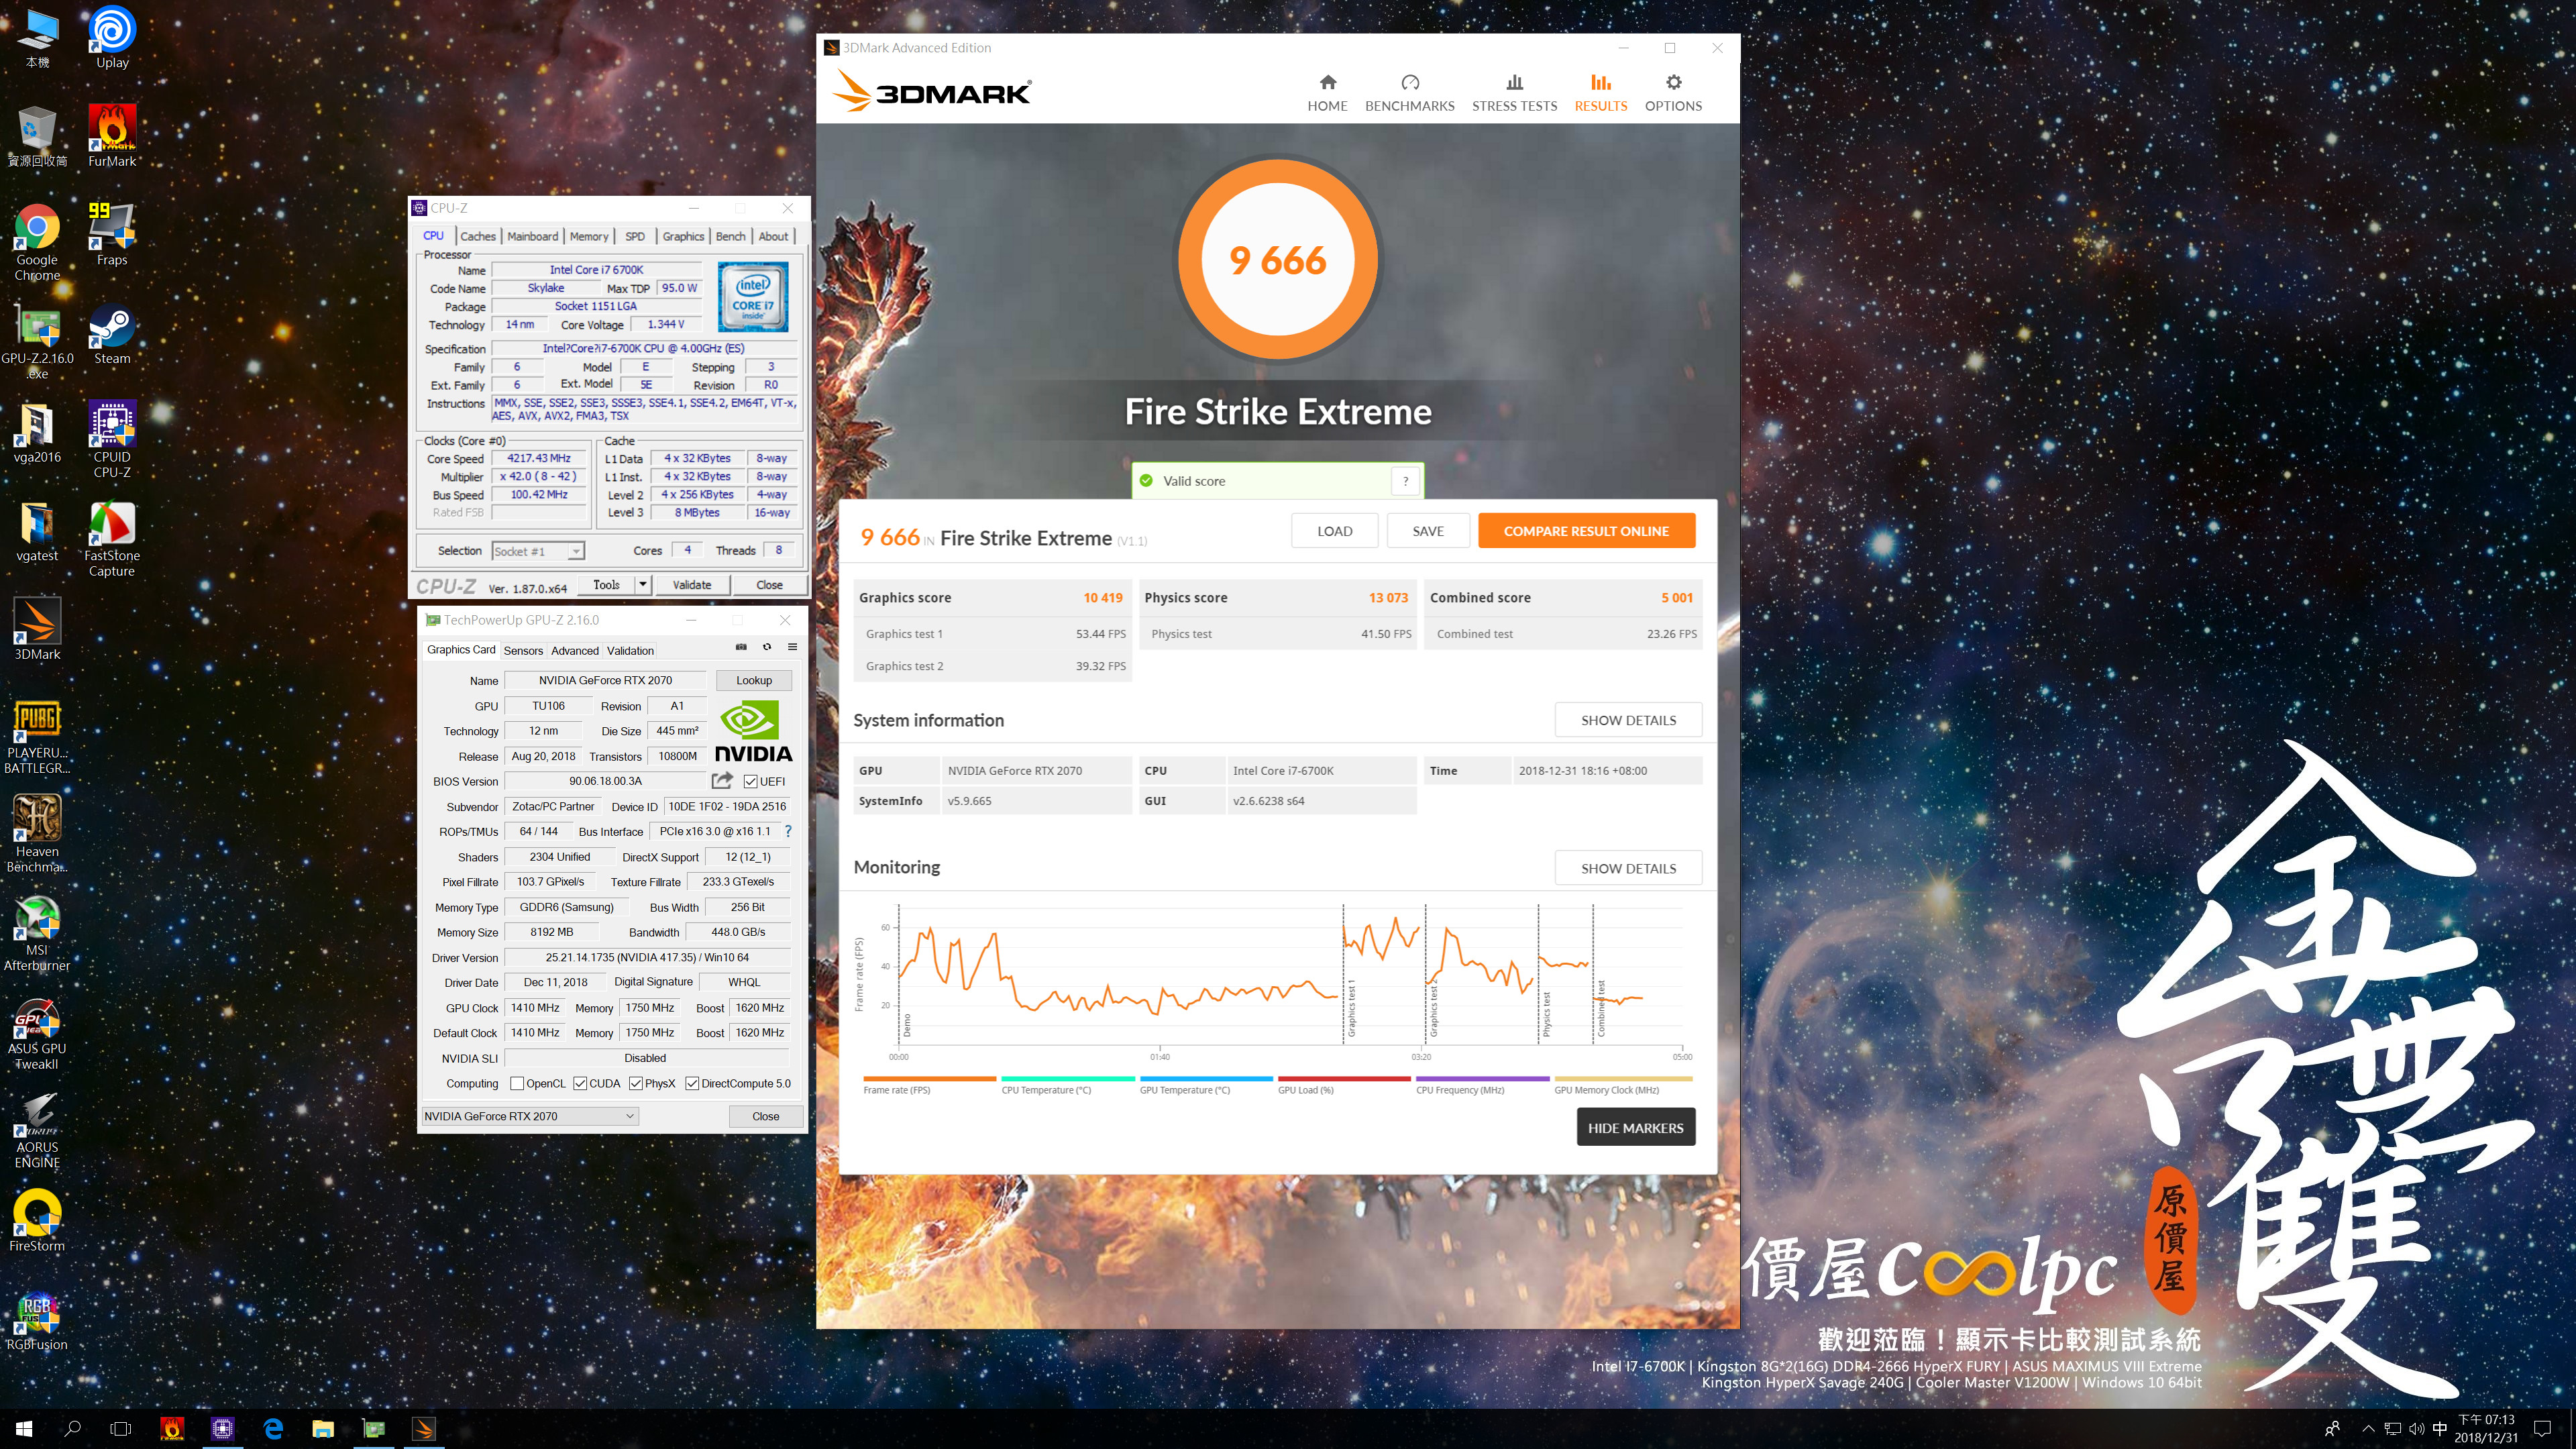This screenshot has height=1449, width=2576.
Task: Open the 3DMark STRESS TESTS section
Action: coord(1514,93)
